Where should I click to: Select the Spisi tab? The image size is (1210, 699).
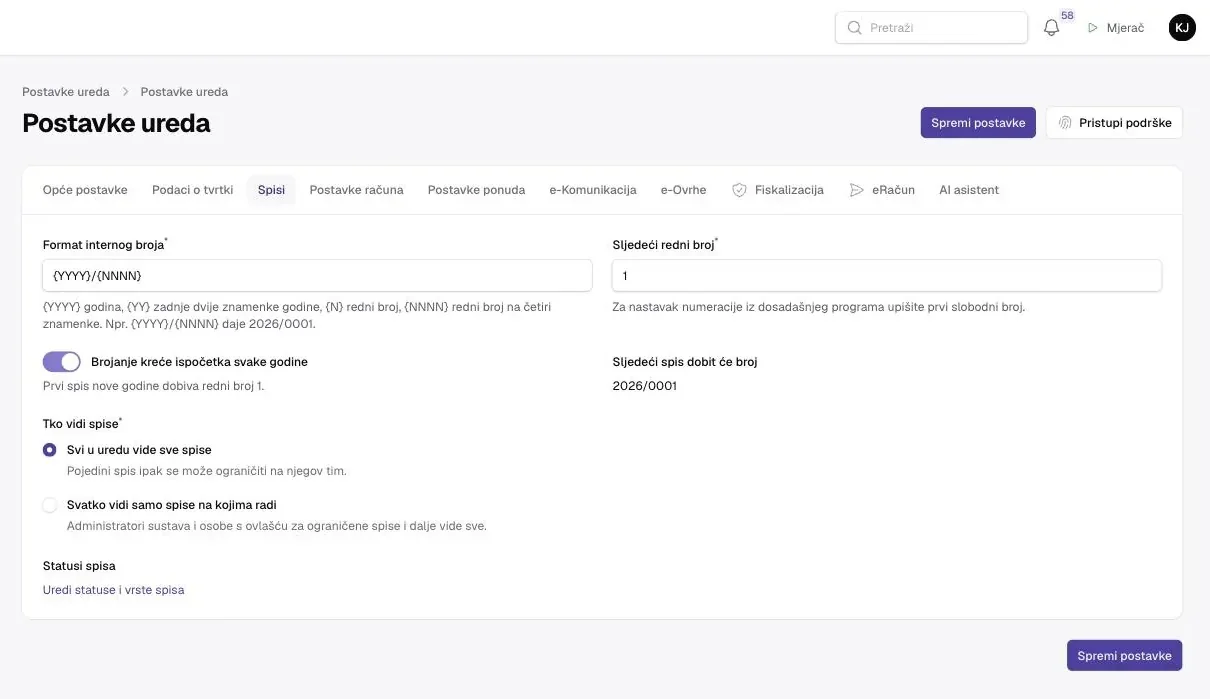[271, 190]
